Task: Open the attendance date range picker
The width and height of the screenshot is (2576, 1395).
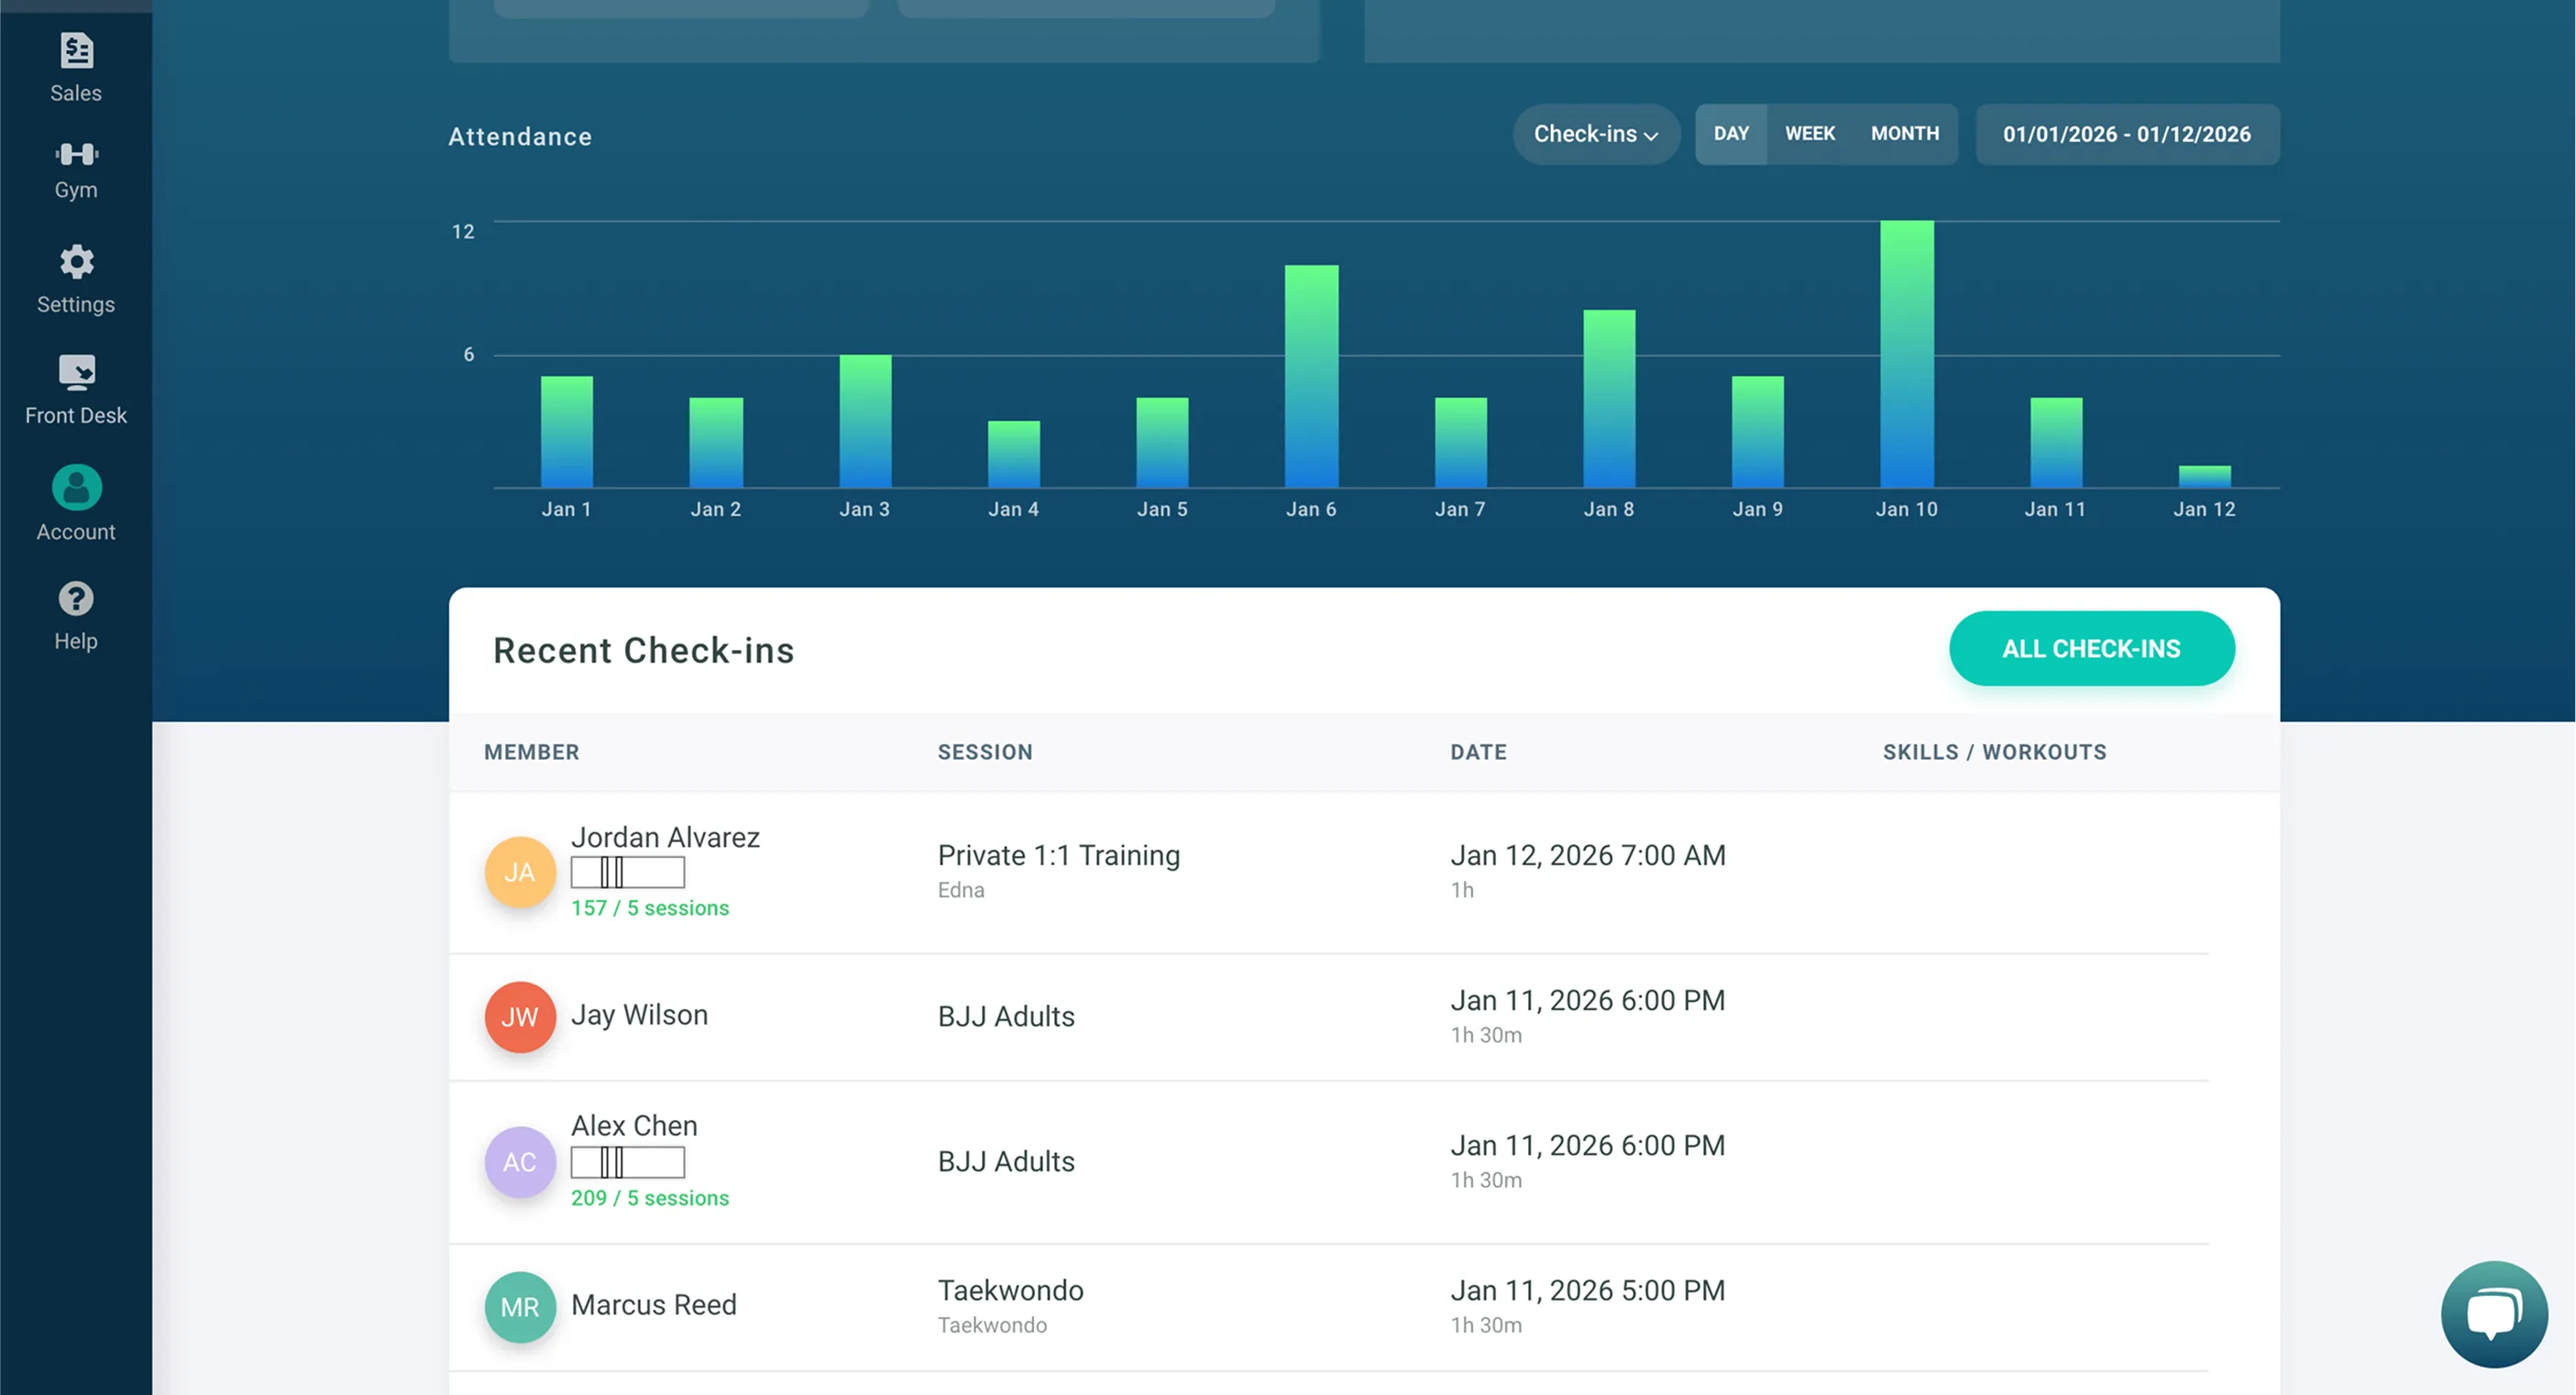Action: 2126,134
